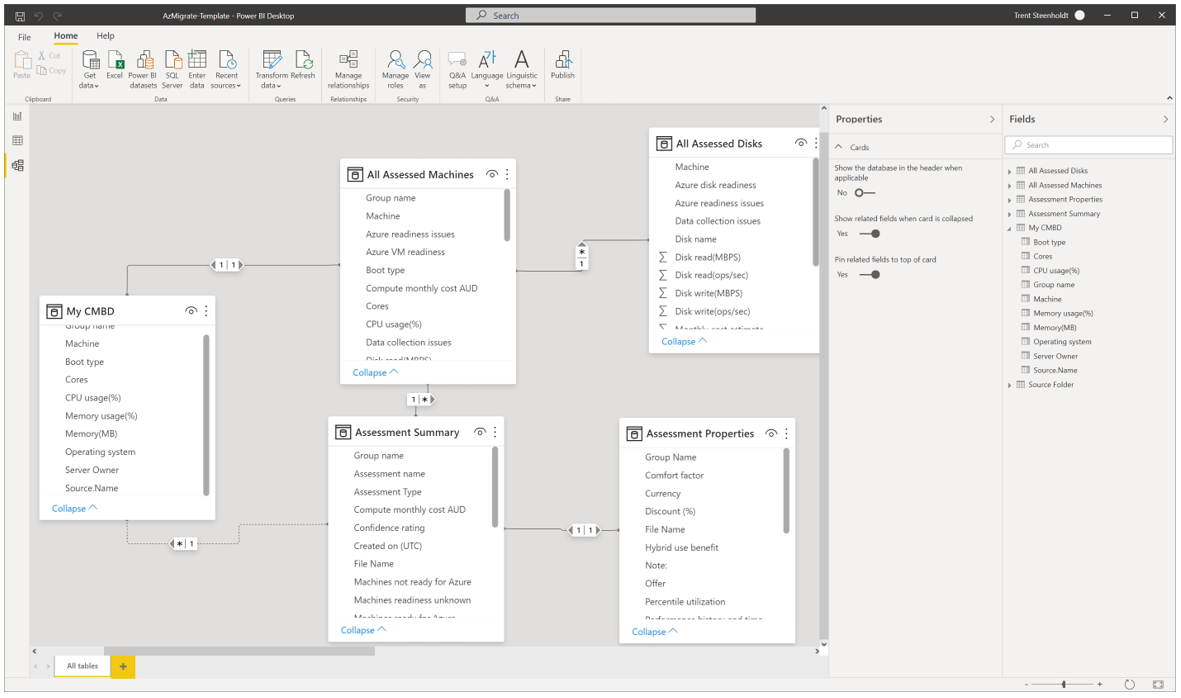Screen dimensions: 1181x698
Task: Search fields in the Fields pane
Action: [1088, 145]
